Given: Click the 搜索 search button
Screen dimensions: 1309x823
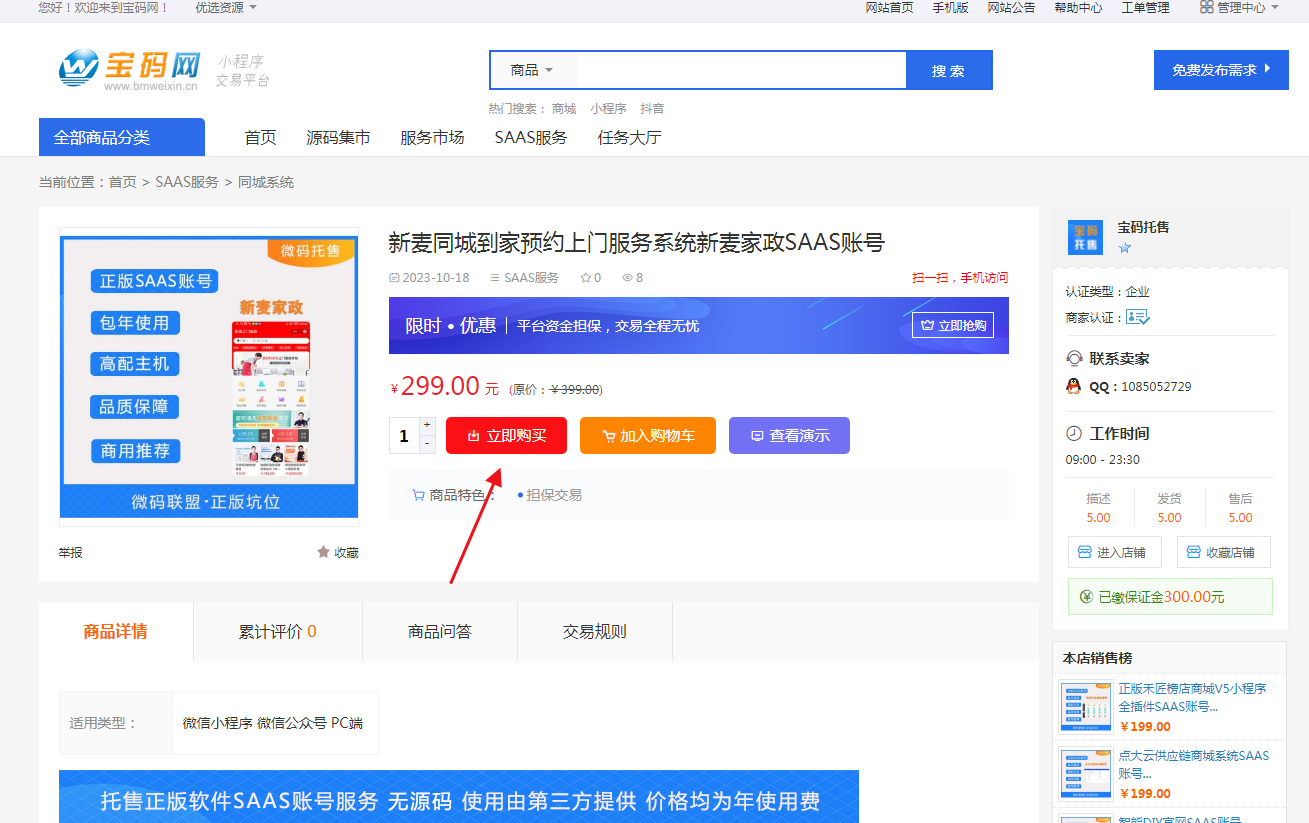Looking at the screenshot, I should pyautogui.click(x=949, y=70).
